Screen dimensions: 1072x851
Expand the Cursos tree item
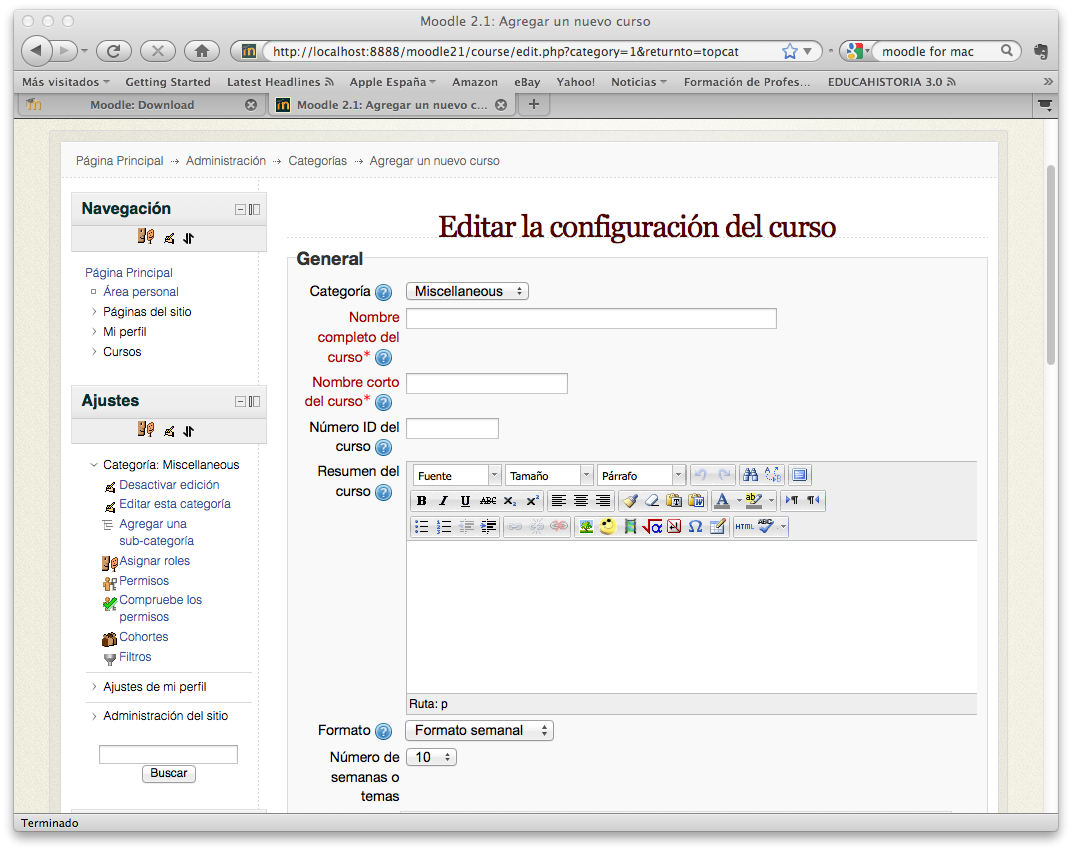tap(95, 351)
